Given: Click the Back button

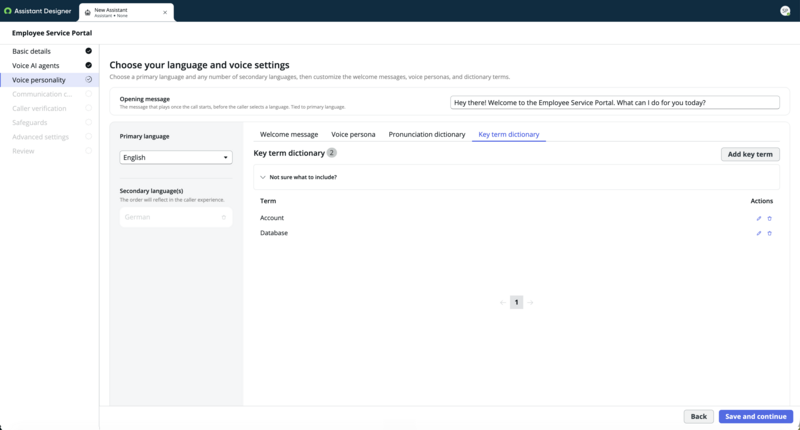Looking at the screenshot, I should click(698, 416).
